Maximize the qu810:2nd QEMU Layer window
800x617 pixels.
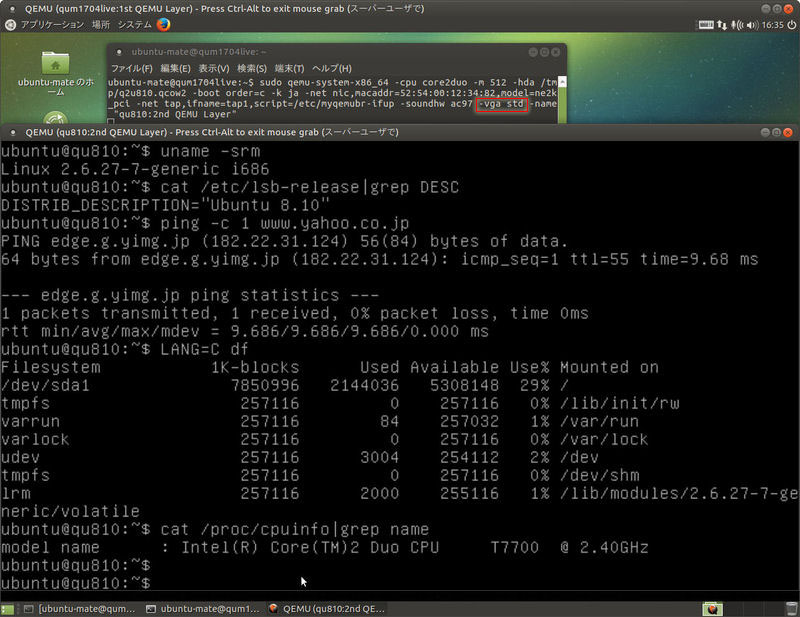click(x=777, y=132)
